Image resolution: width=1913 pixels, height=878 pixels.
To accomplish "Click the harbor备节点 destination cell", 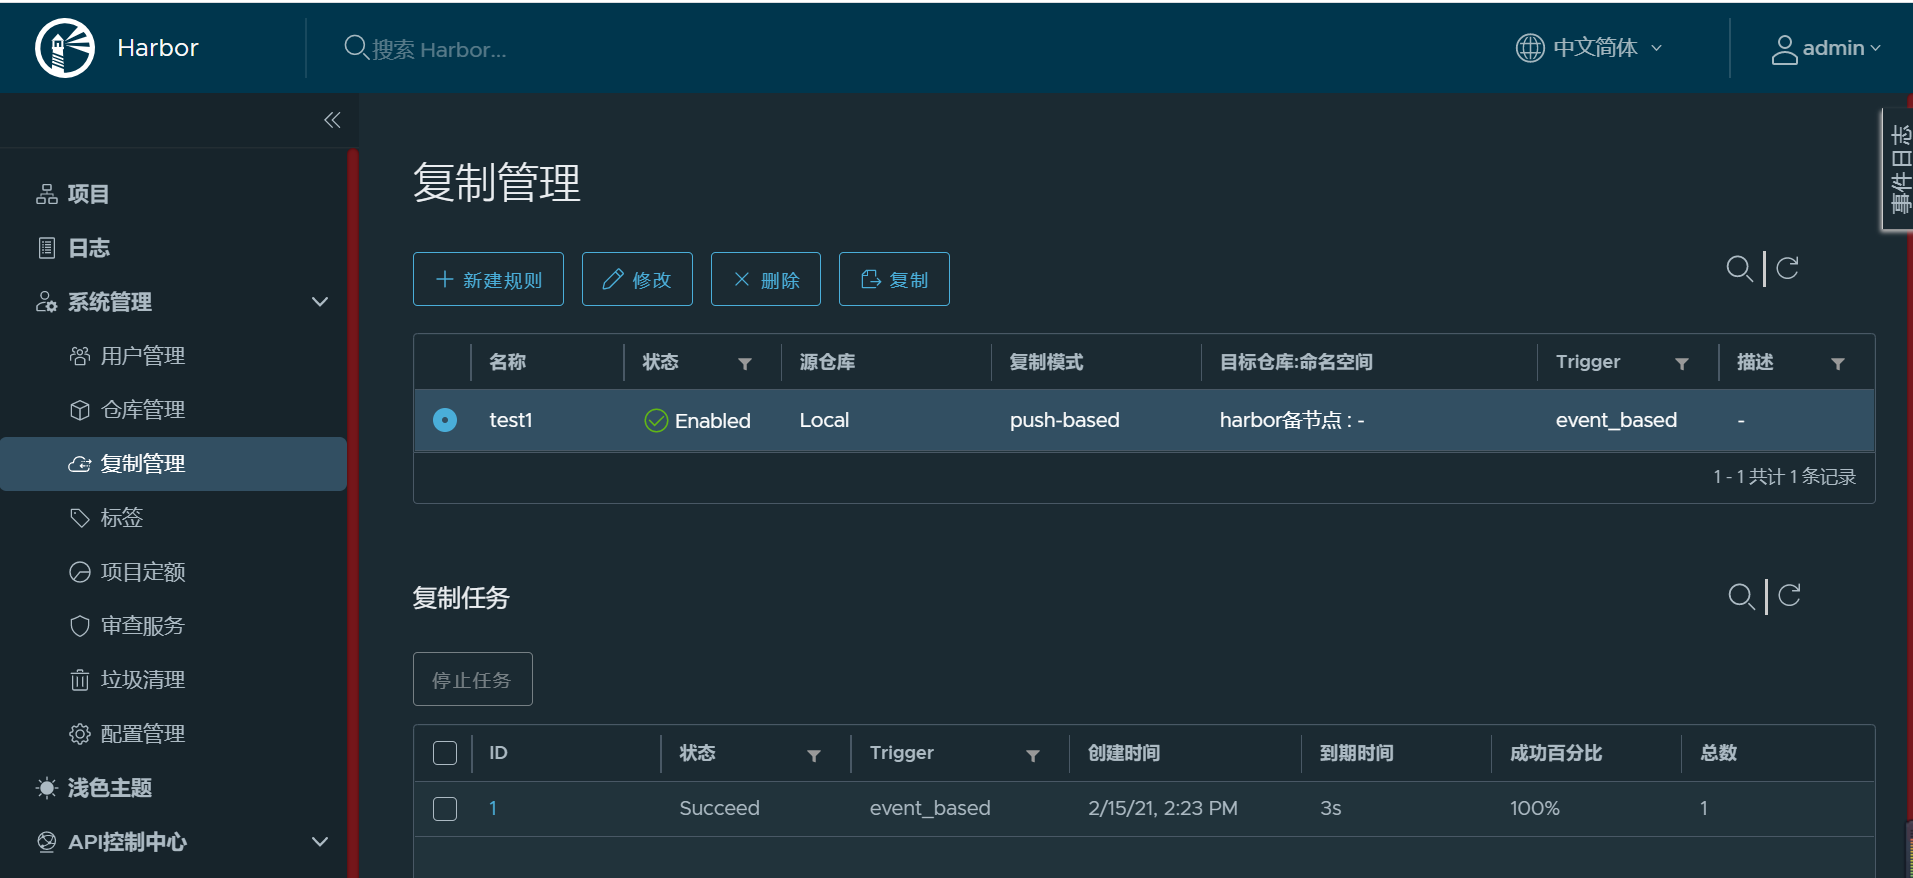I will click(1292, 420).
